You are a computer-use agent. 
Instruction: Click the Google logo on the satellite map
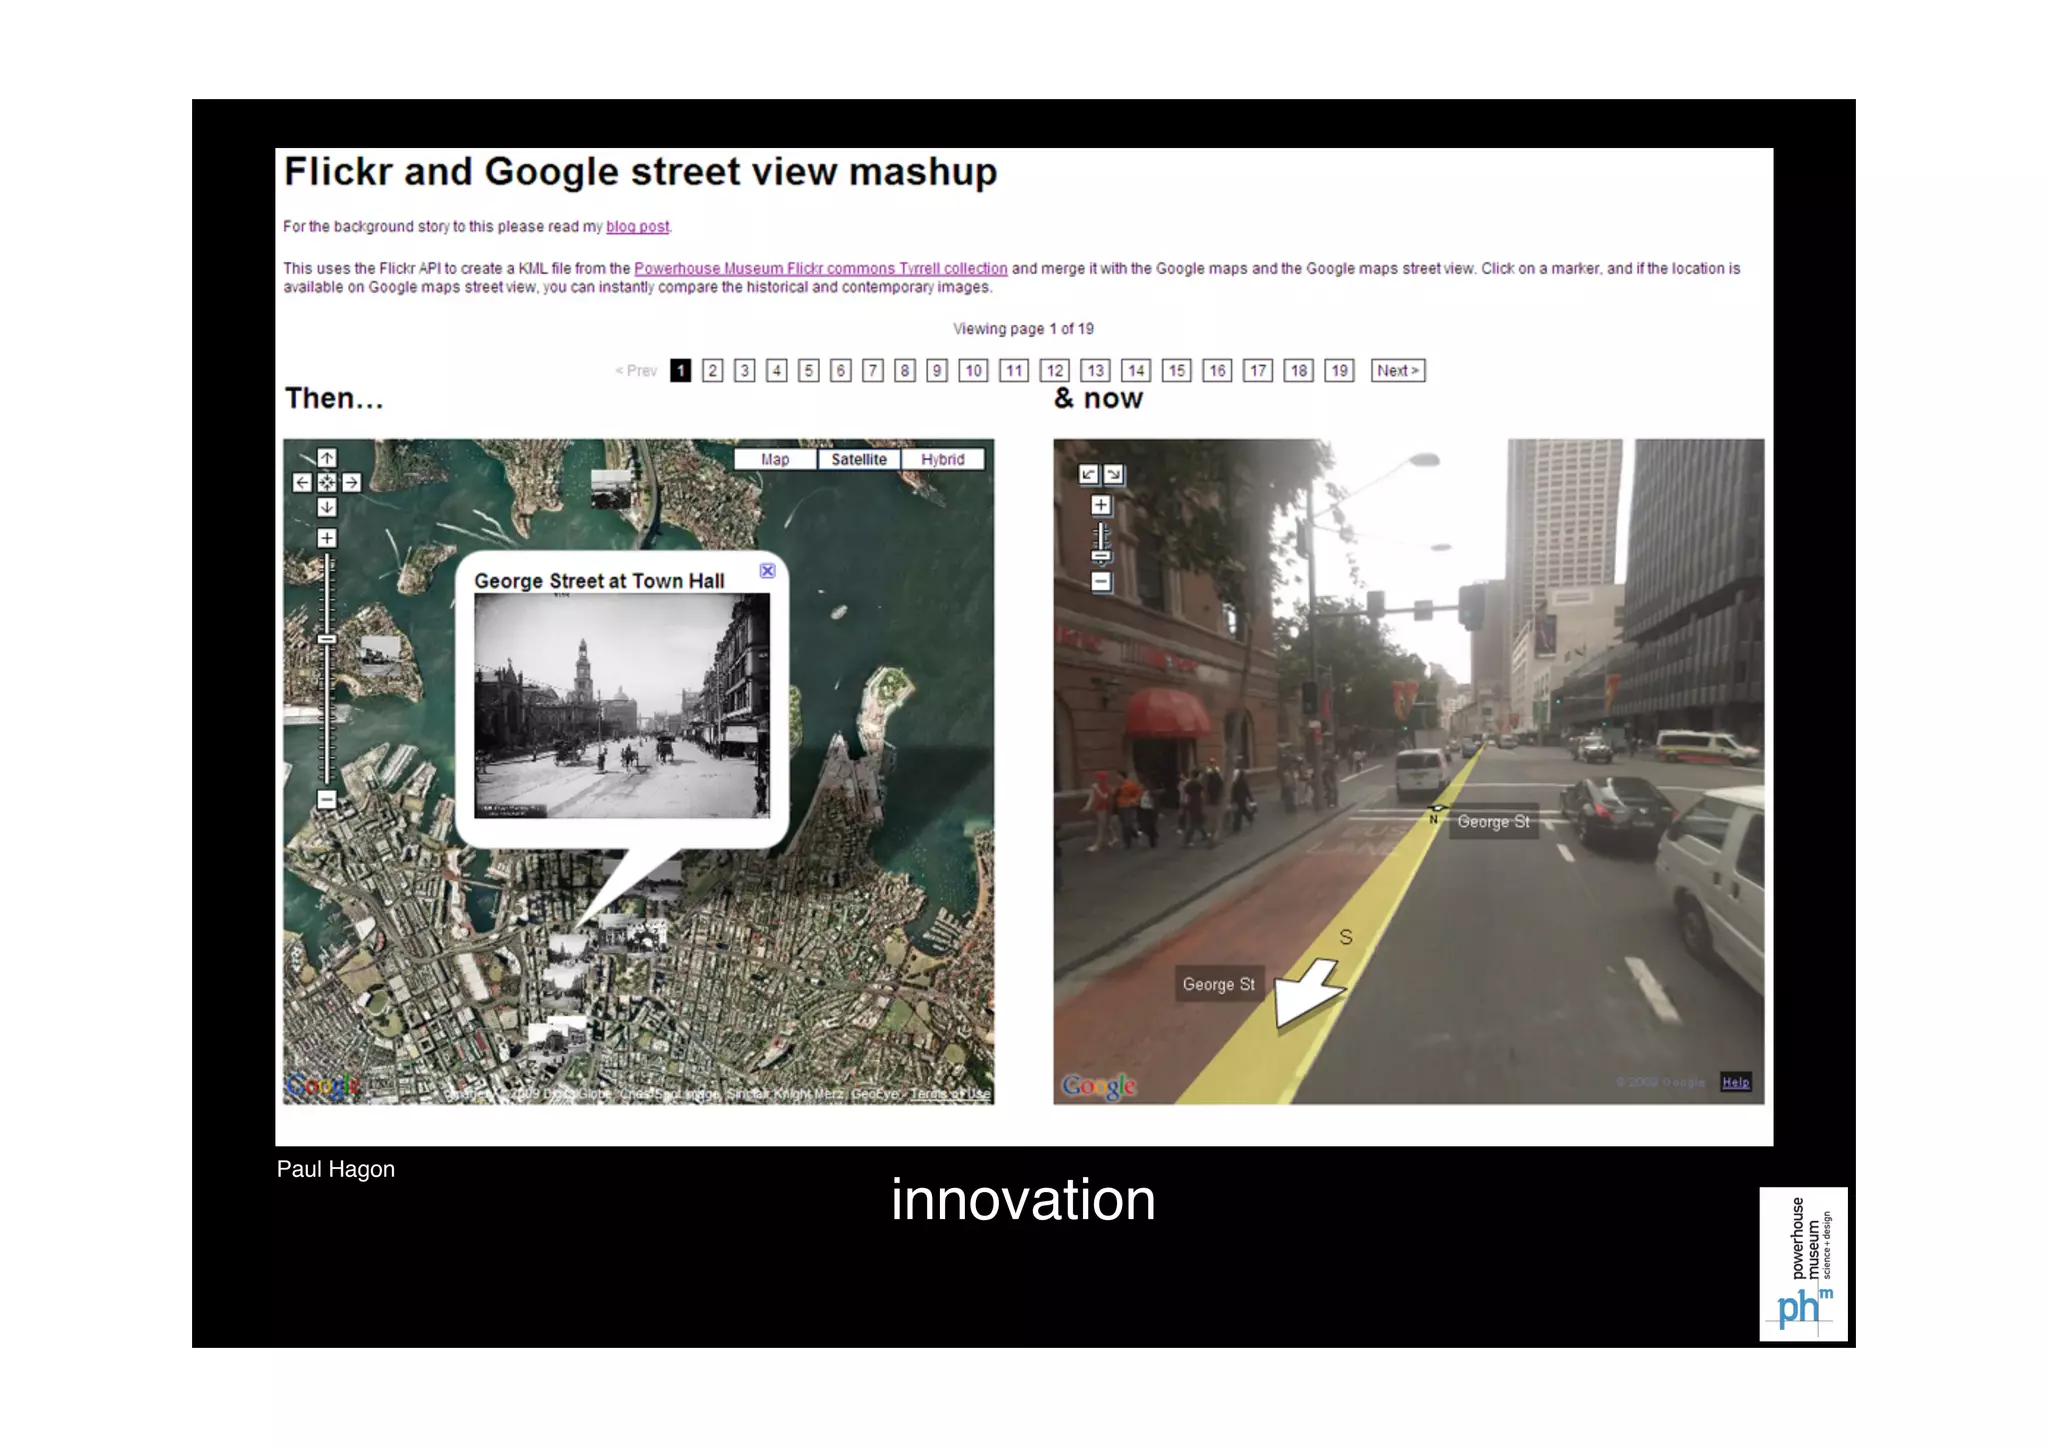321,1086
